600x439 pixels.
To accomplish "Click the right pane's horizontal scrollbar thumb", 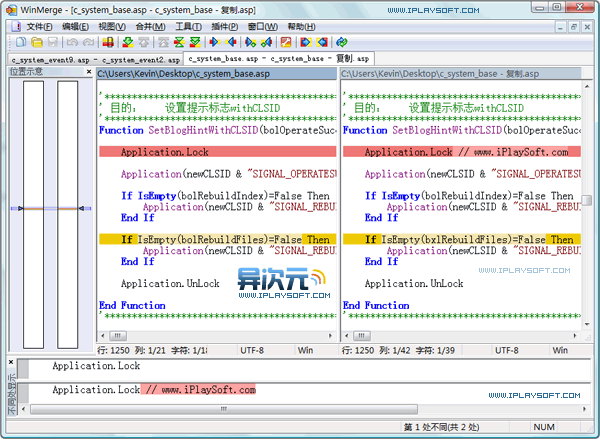I will (362, 336).
